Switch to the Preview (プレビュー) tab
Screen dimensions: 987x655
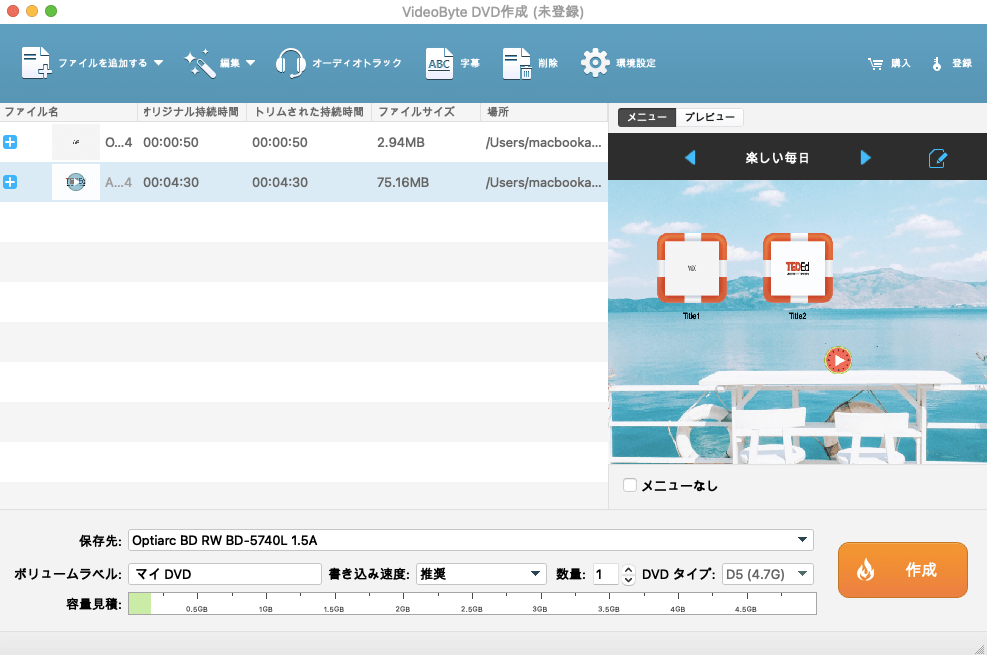[x=710, y=118]
